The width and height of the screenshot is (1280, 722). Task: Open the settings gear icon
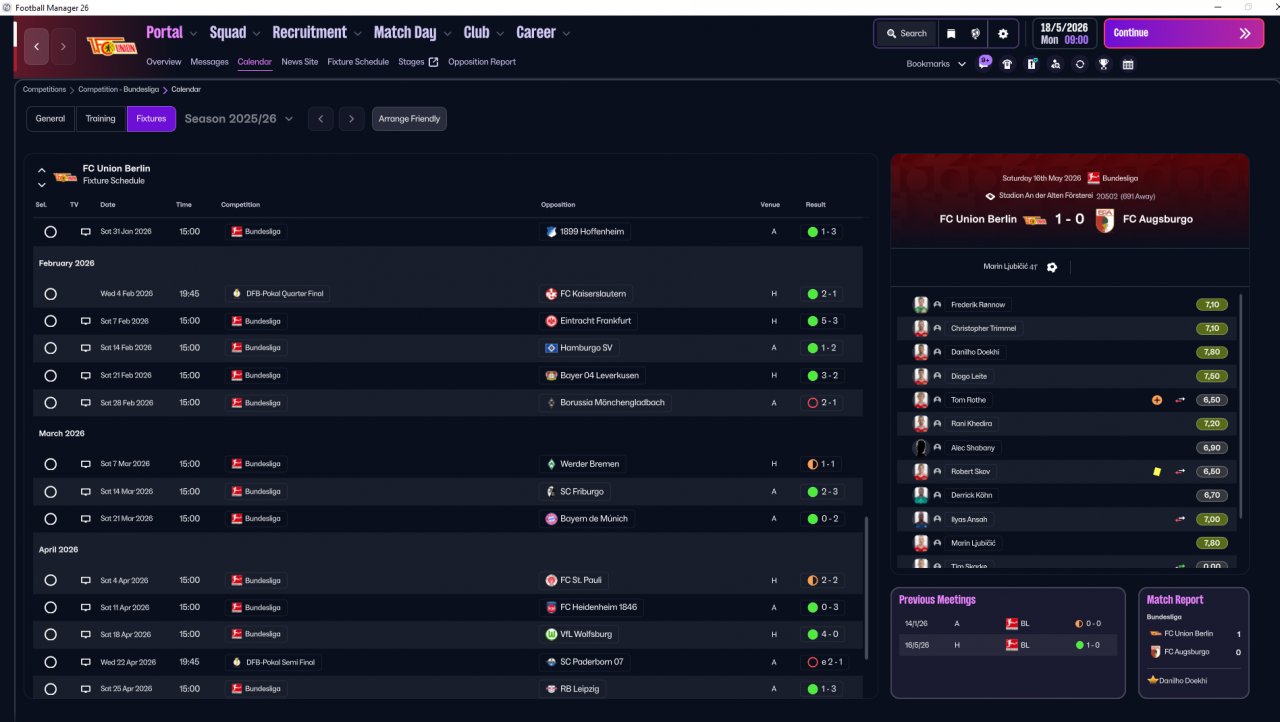point(1003,33)
